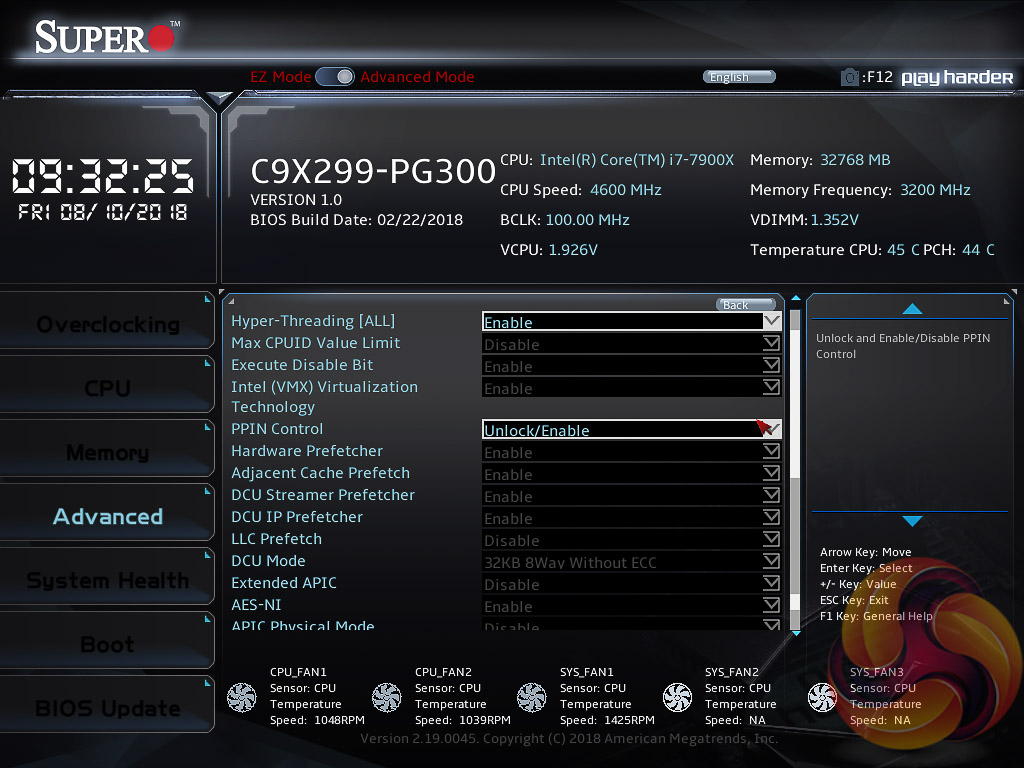Open the PPIN Control dropdown

(632, 430)
